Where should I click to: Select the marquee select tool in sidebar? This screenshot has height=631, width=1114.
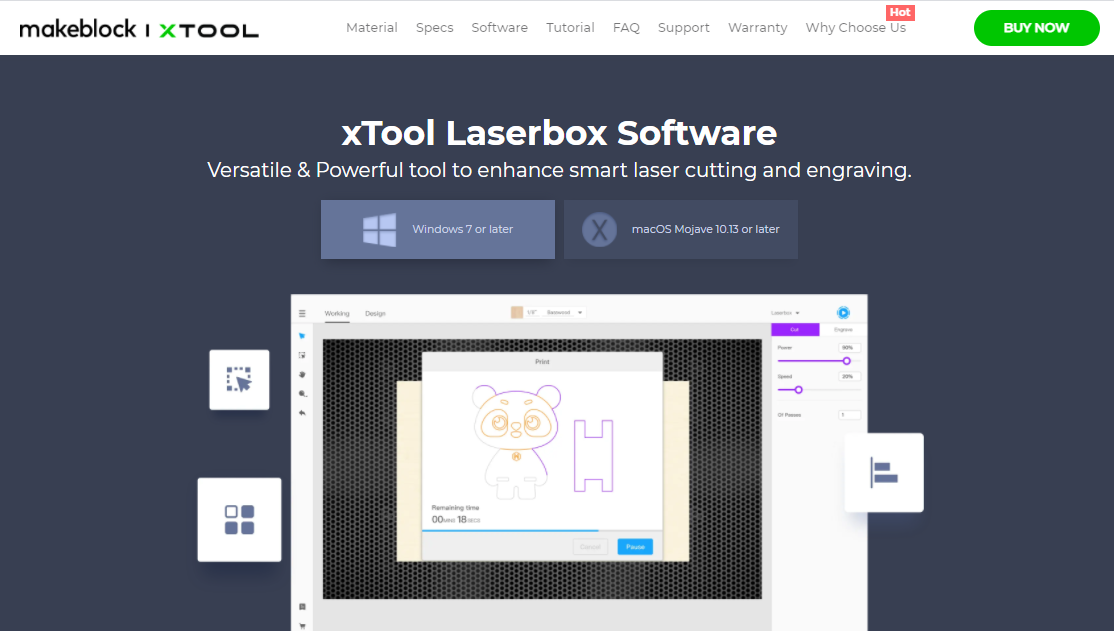pyautogui.click(x=302, y=355)
